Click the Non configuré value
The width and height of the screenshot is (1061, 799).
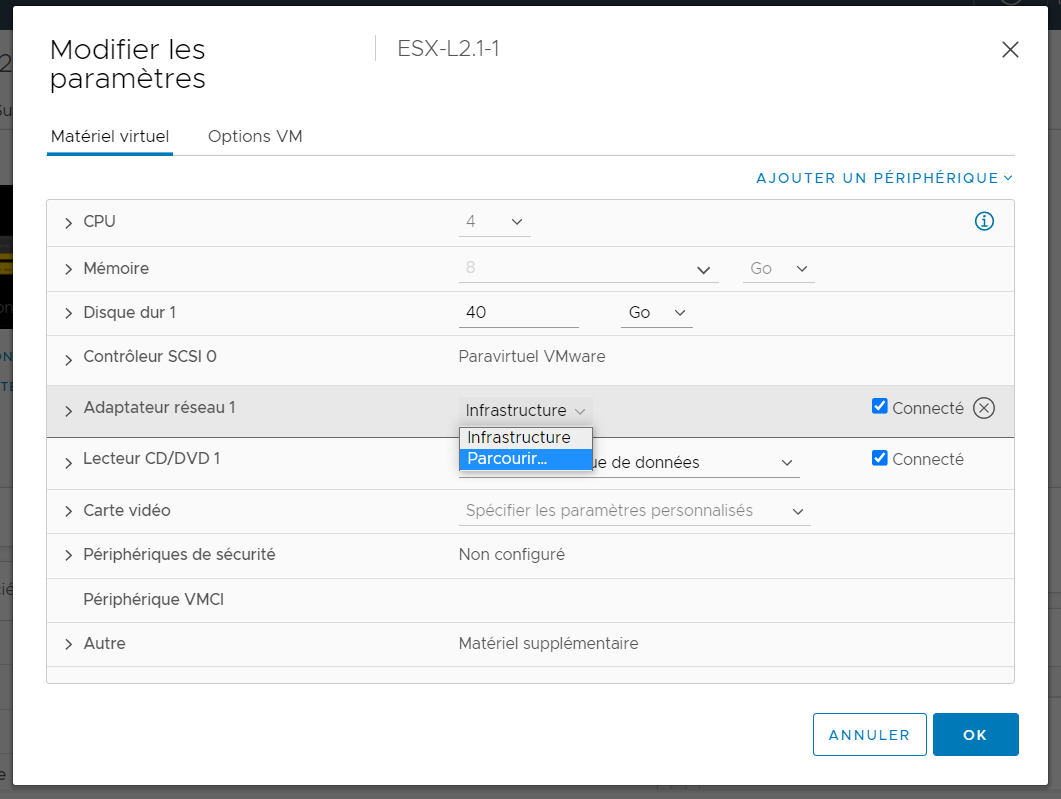512,555
